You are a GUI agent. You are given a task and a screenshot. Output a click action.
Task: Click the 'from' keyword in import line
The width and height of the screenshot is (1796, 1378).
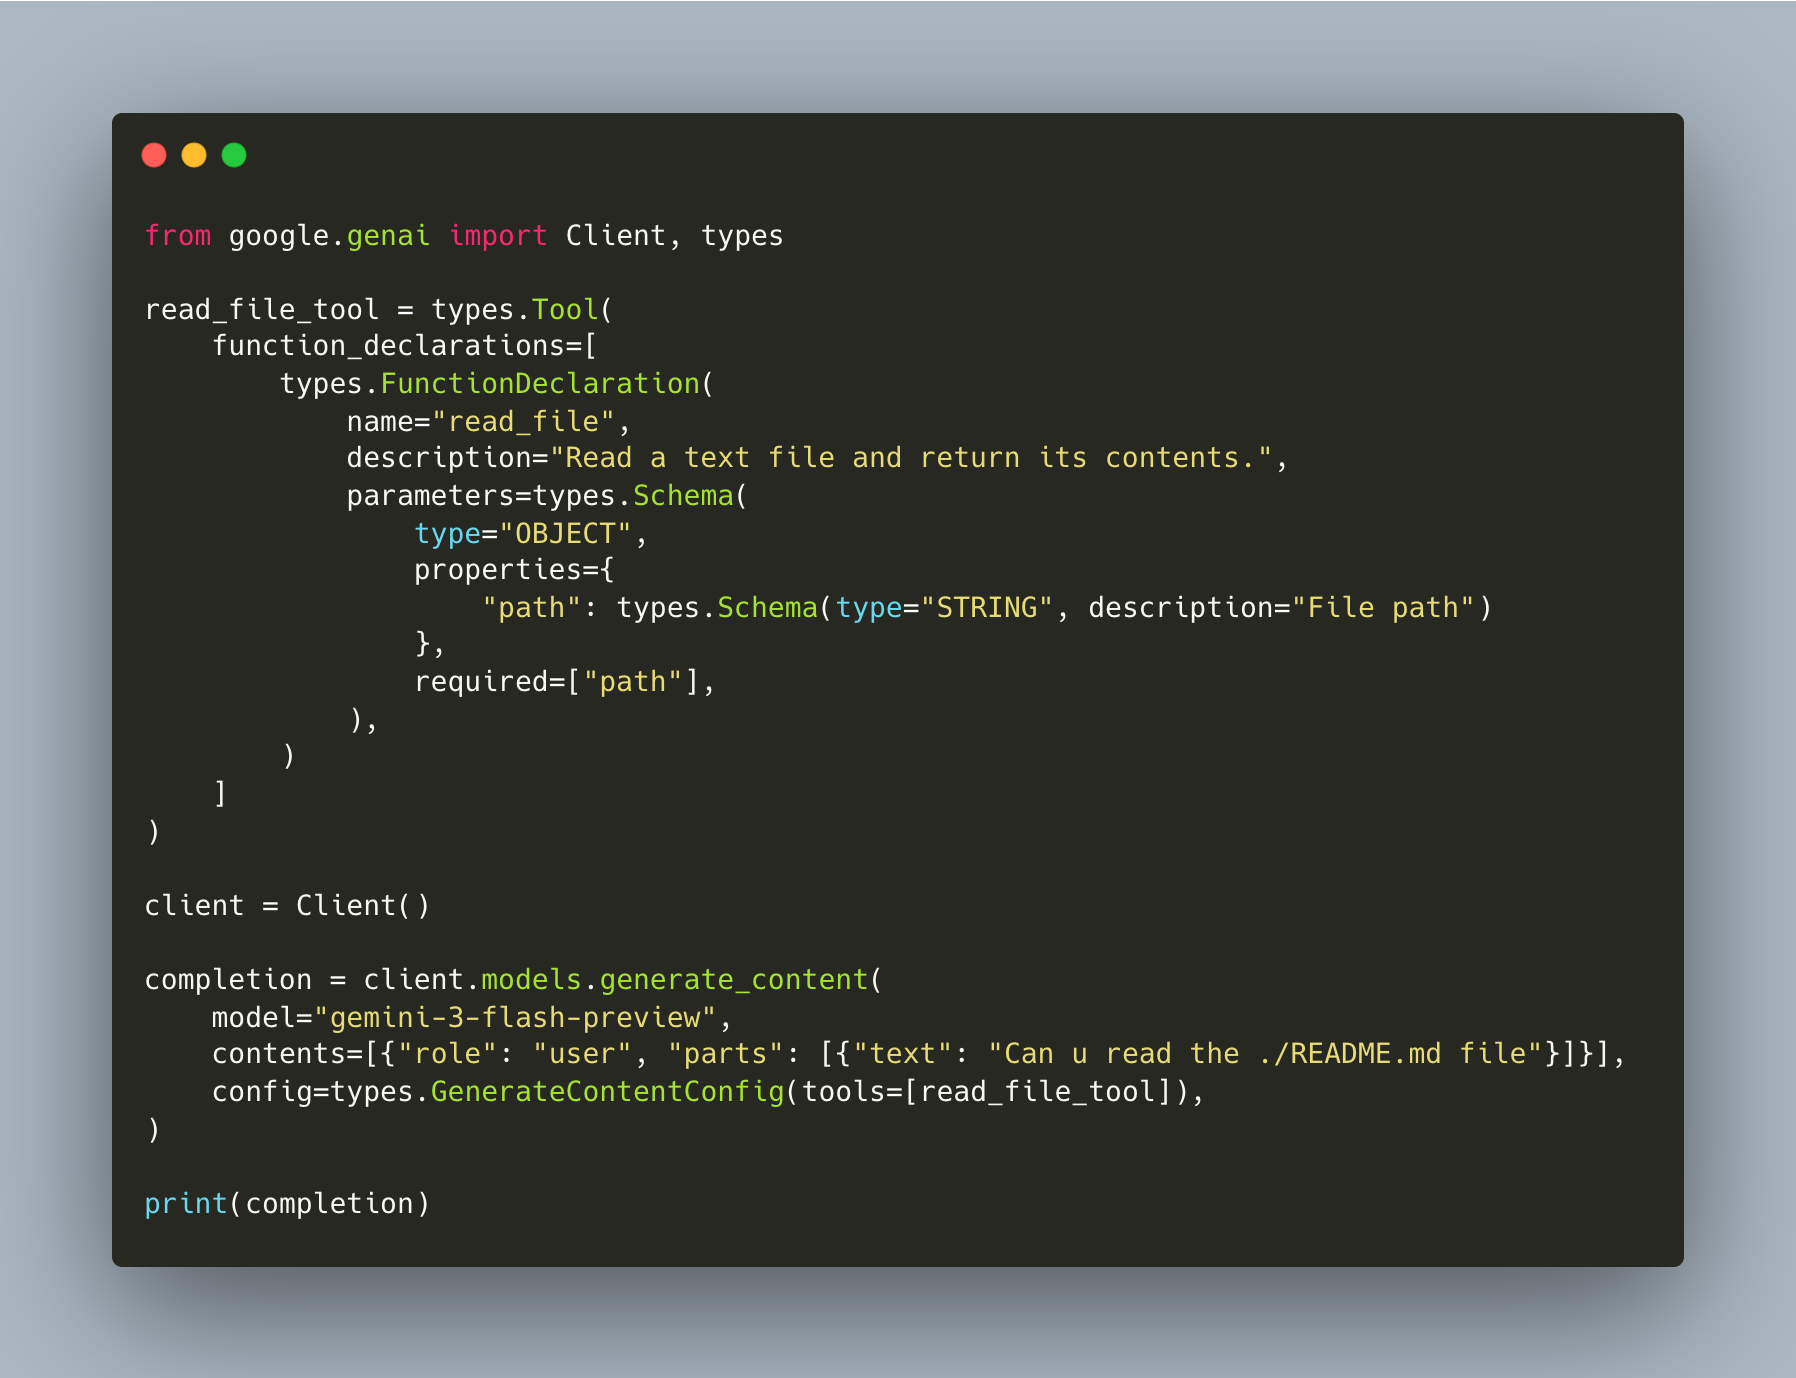(x=178, y=236)
